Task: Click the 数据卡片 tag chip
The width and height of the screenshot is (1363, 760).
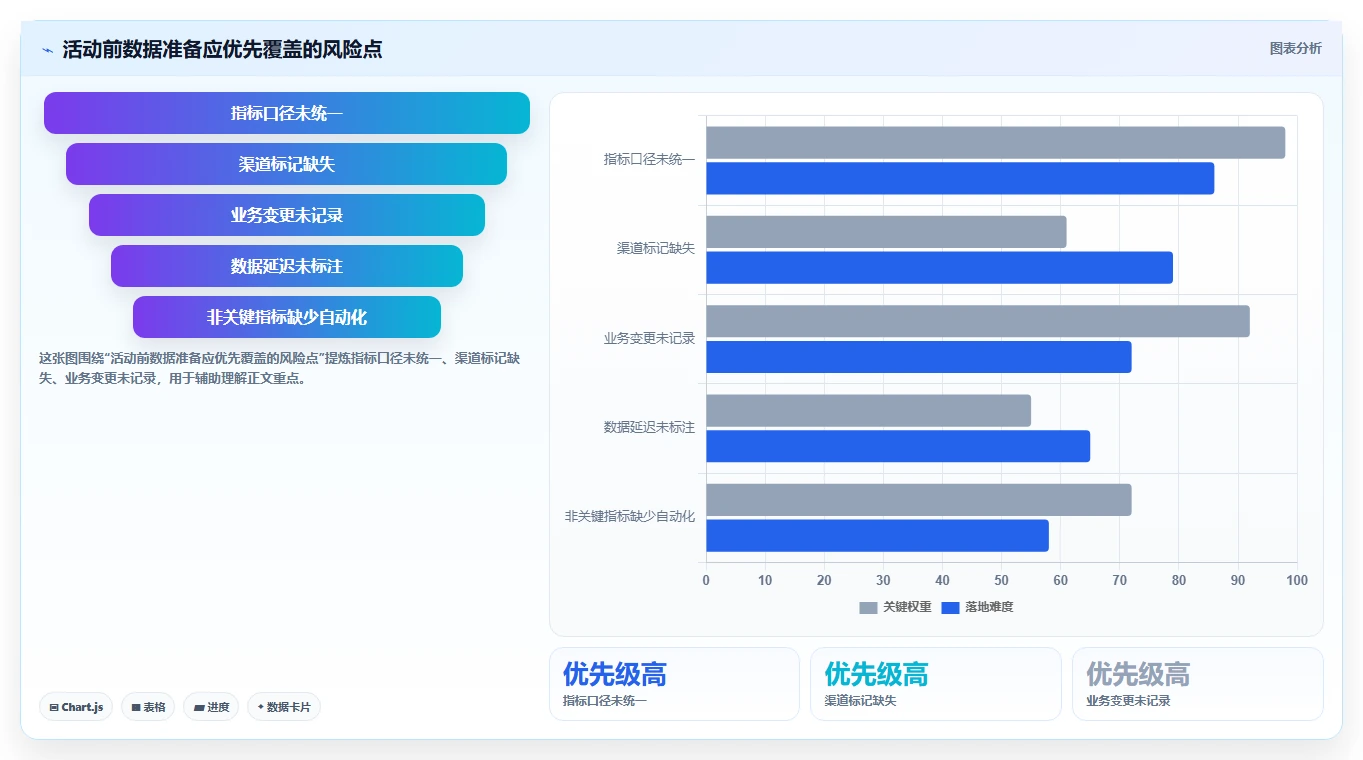Action: click(284, 707)
